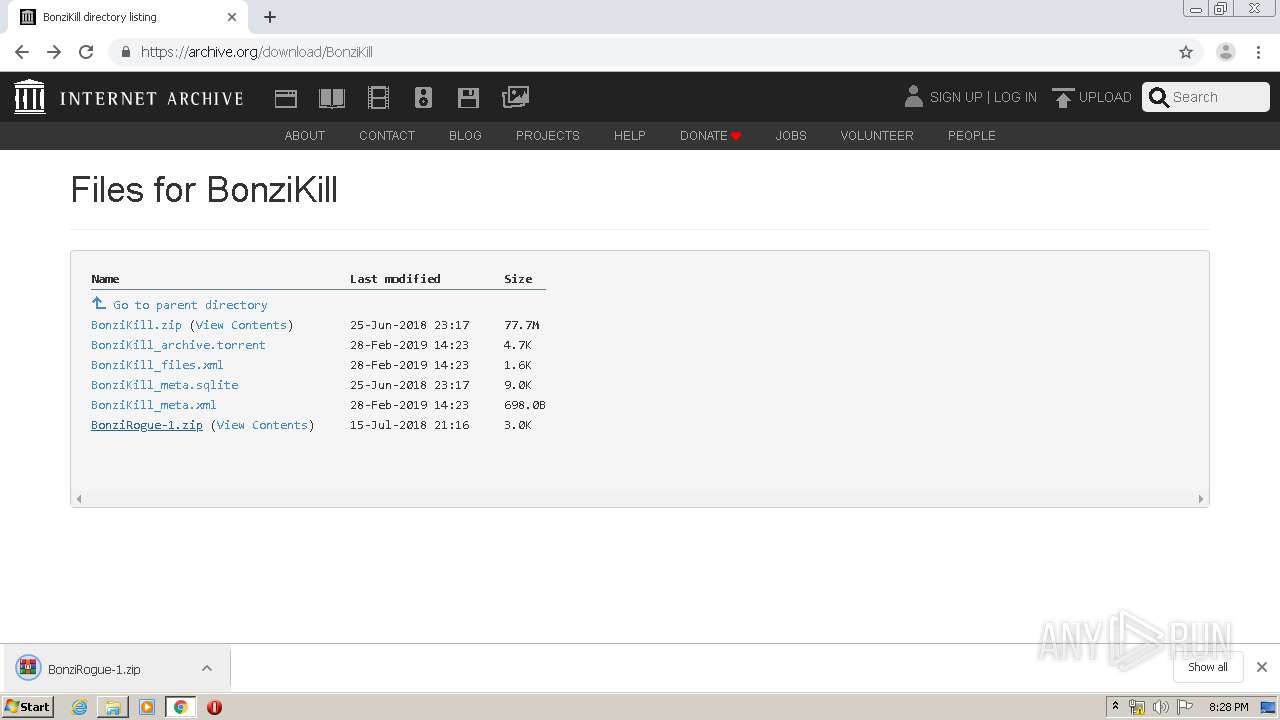Open the DONATE menu item
Image resolution: width=1280 pixels, height=720 pixels.
tap(710, 135)
